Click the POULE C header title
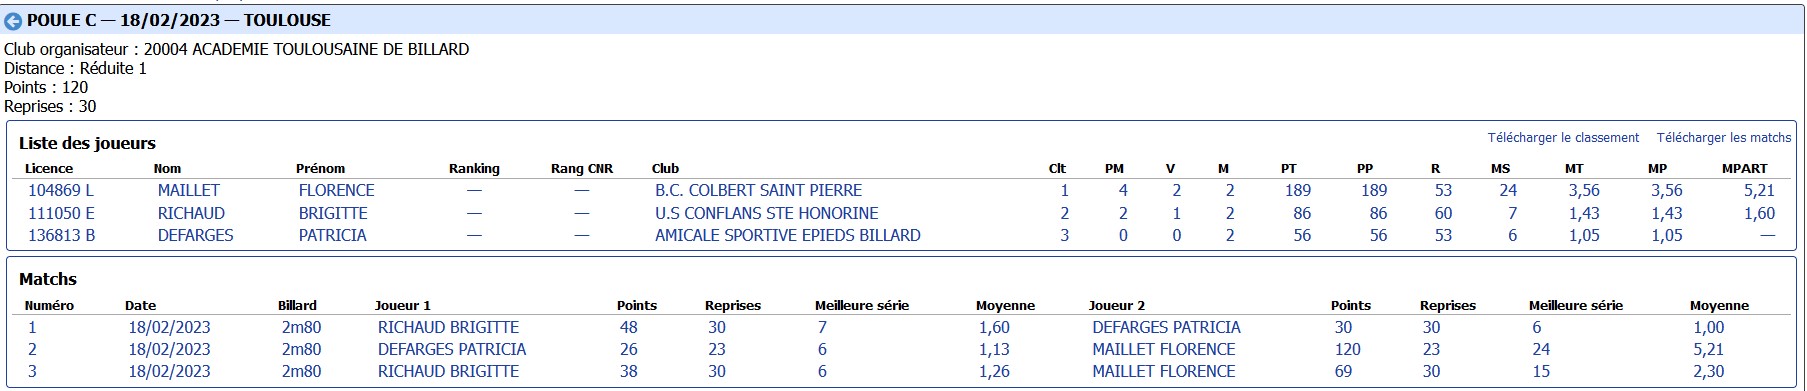Image resolution: width=1807 pixels, height=391 pixels. tap(178, 20)
